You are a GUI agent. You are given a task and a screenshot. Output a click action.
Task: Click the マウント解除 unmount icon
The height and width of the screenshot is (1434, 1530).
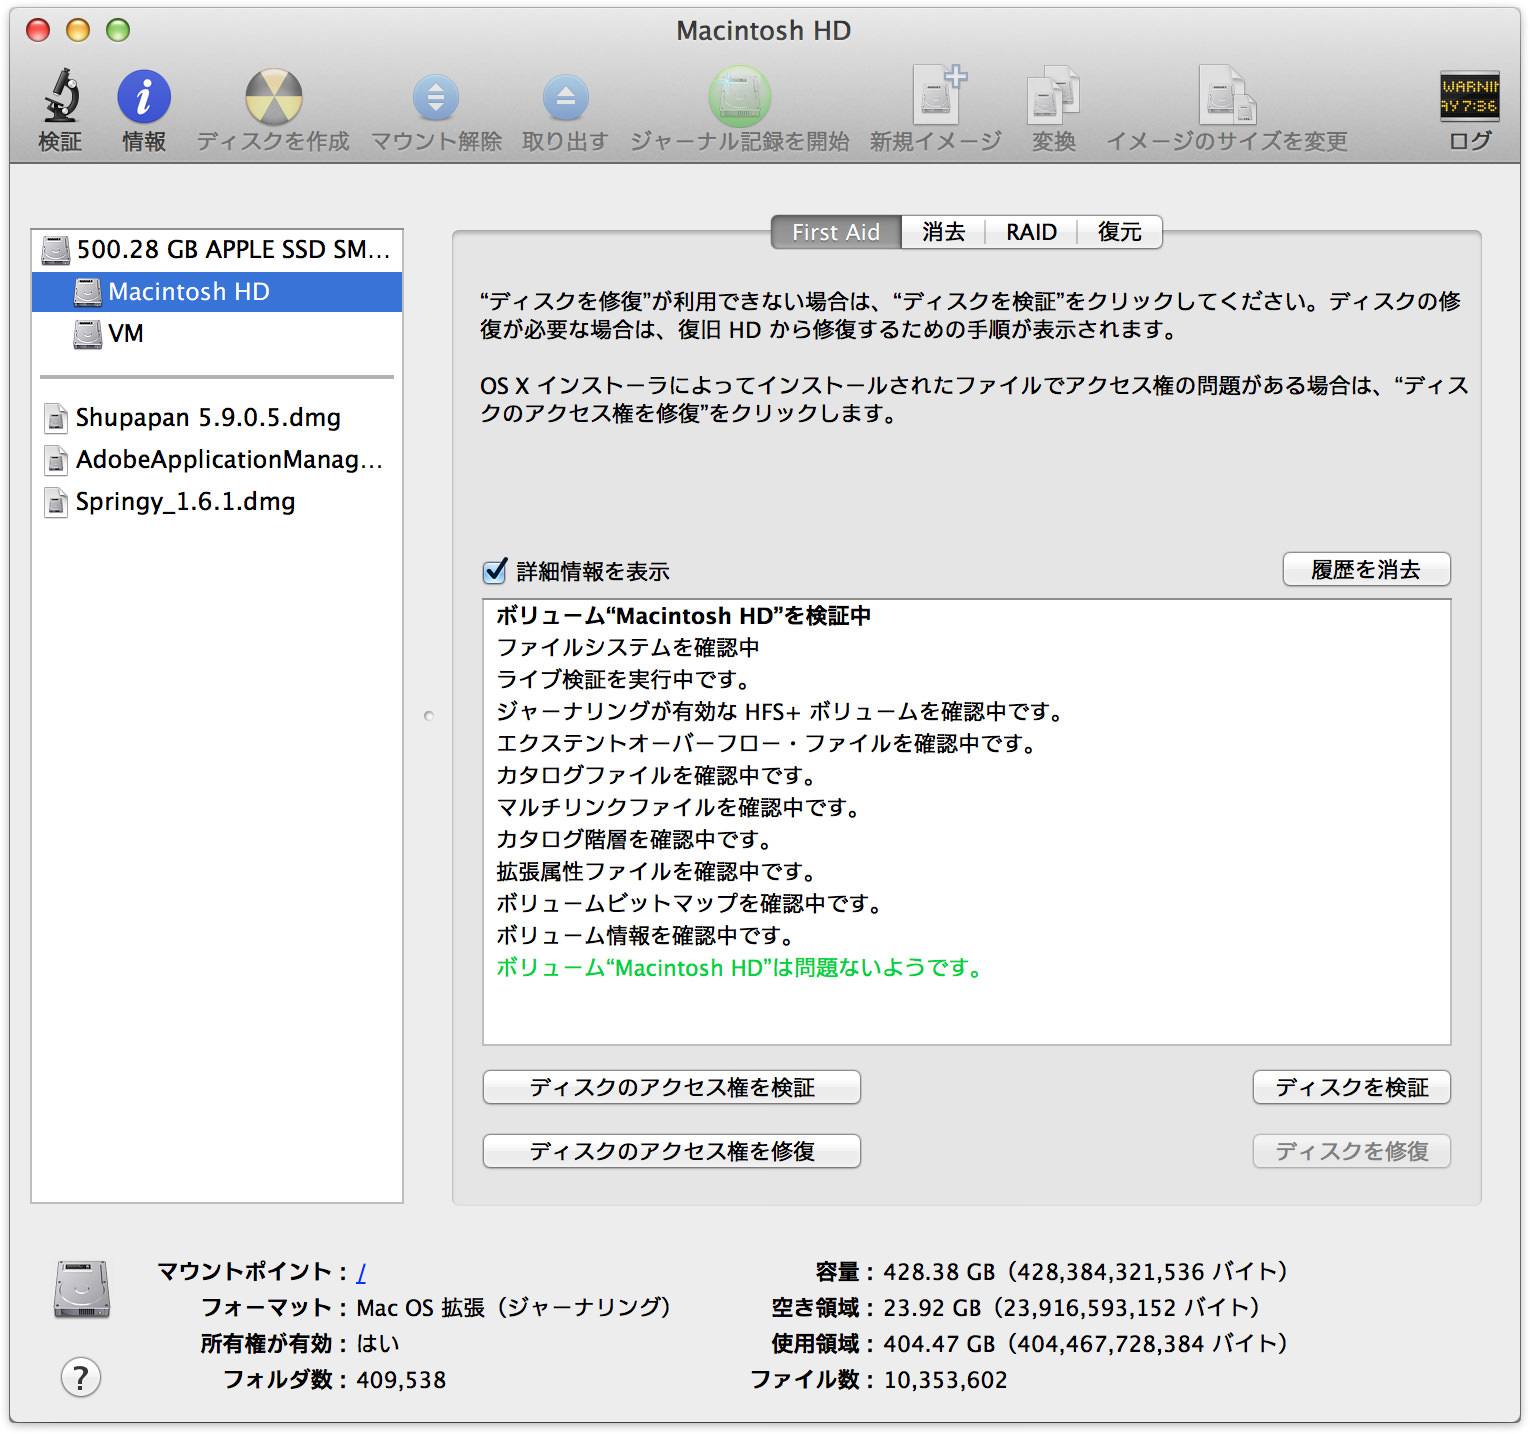point(436,98)
